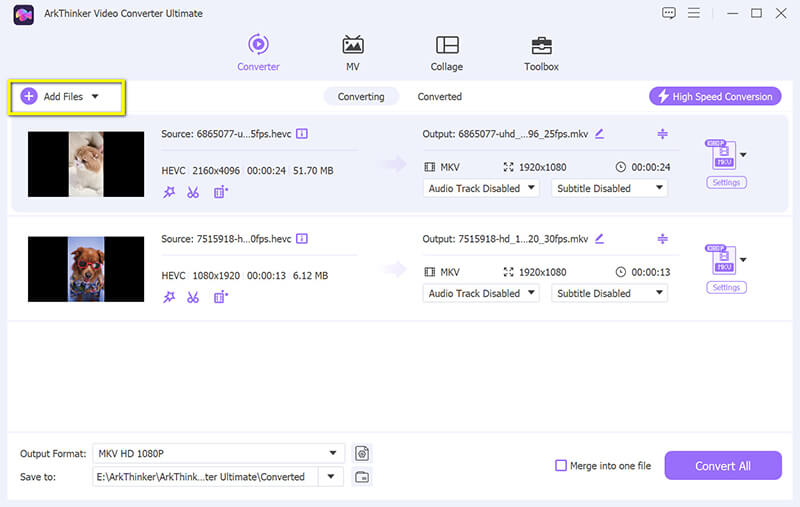Open MKV format icon for 7515918 video
This screenshot has width=800, height=507.
pyautogui.click(x=720, y=259)
